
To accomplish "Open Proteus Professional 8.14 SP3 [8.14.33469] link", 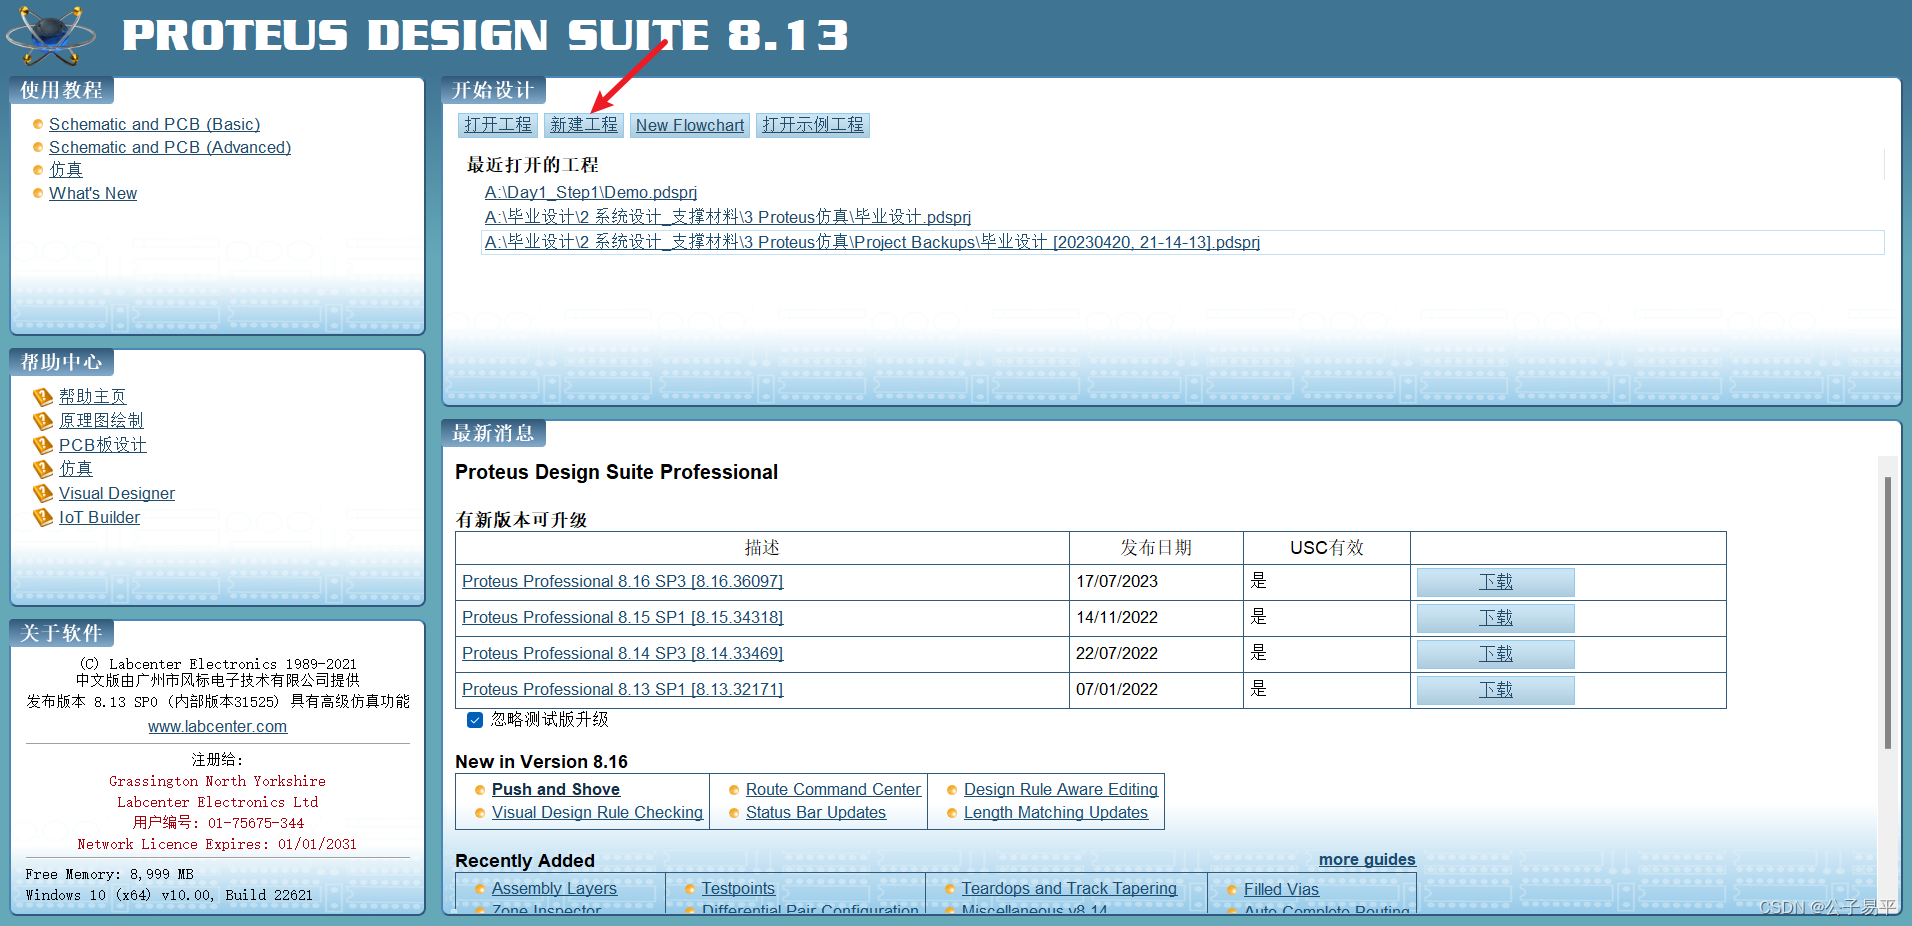I will [622, 654].
